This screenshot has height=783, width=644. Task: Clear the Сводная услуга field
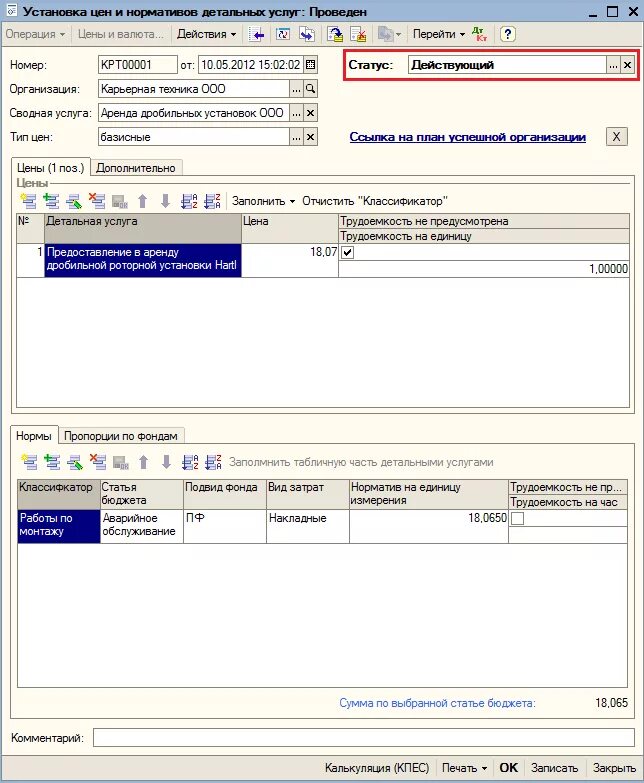311,113
